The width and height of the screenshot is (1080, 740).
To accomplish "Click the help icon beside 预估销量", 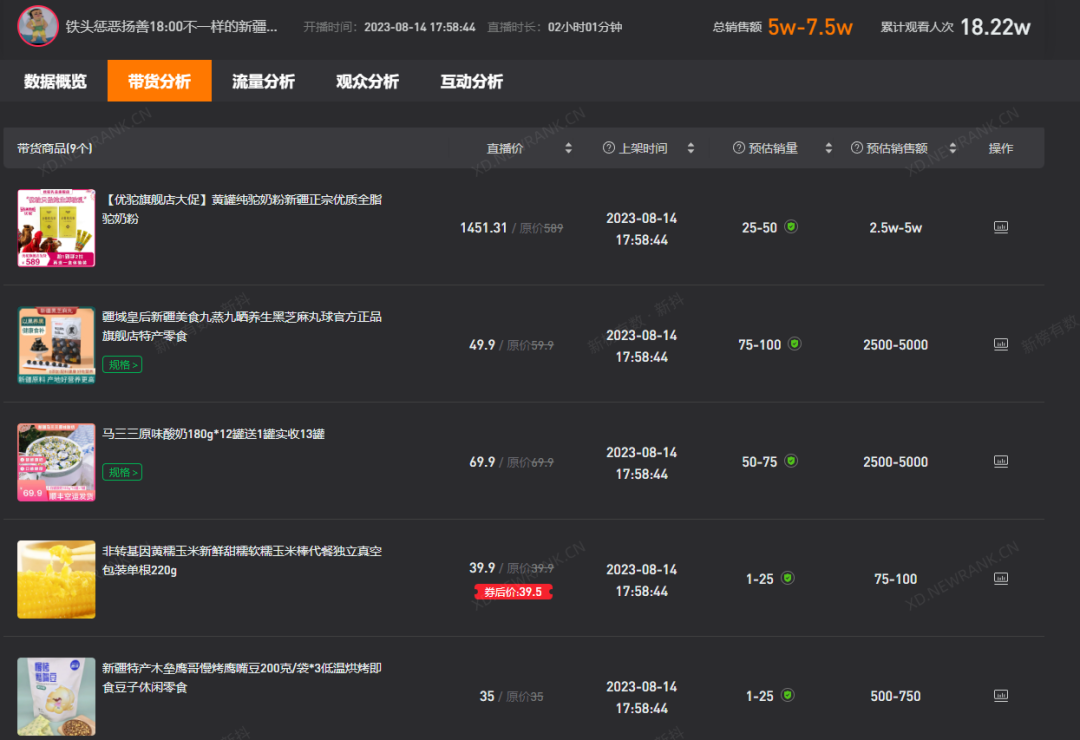I will tap(738, 148).
